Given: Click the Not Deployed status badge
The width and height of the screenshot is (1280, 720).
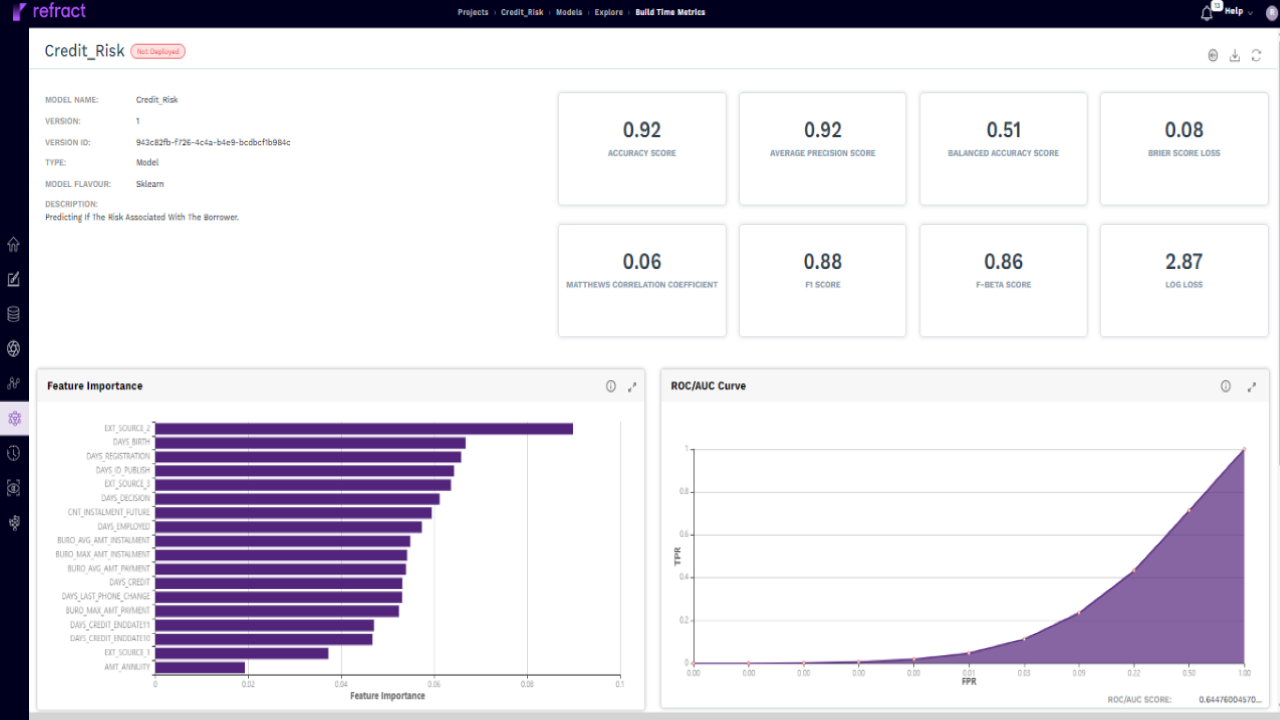Looking at the screenshot, I should [x=157, y=50].
